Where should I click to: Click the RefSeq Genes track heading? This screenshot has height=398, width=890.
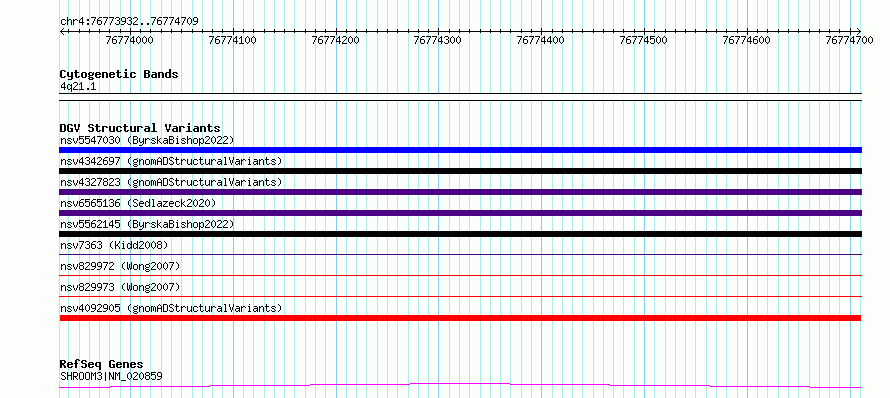coord(101,364)
